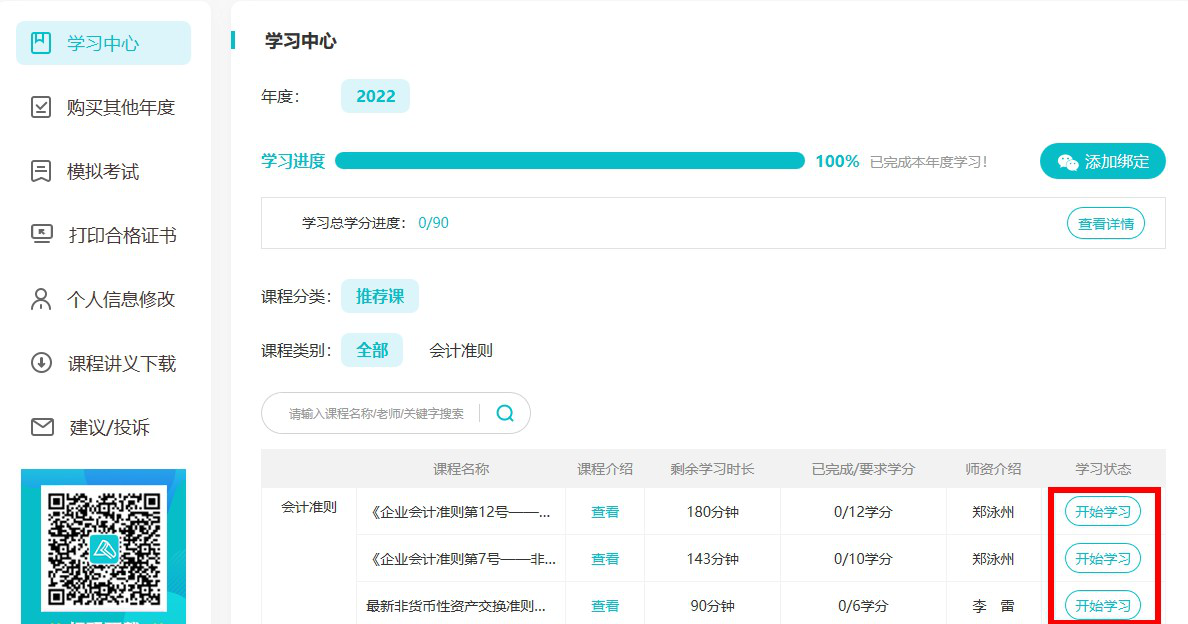Select the 推荐课 course category
The height and width of the screenshot is (624, 1188).
point(380,296)
